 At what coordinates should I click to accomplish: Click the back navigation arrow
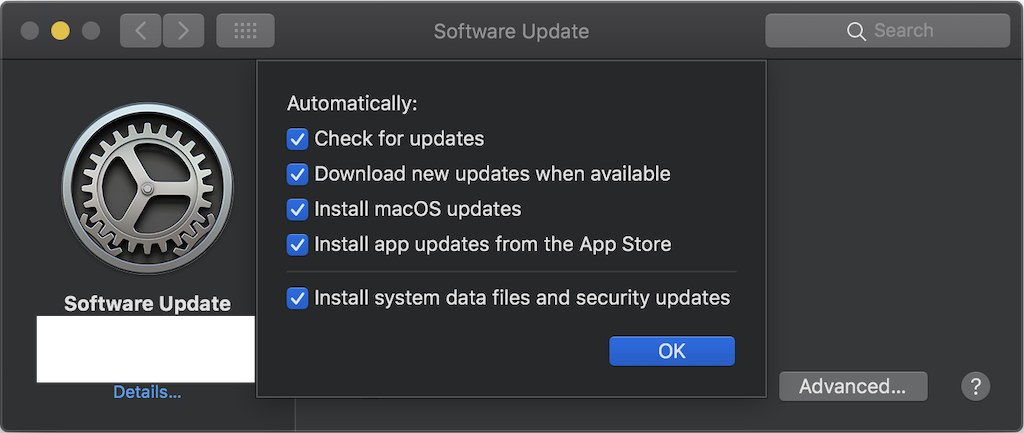[x=140, y=31]
